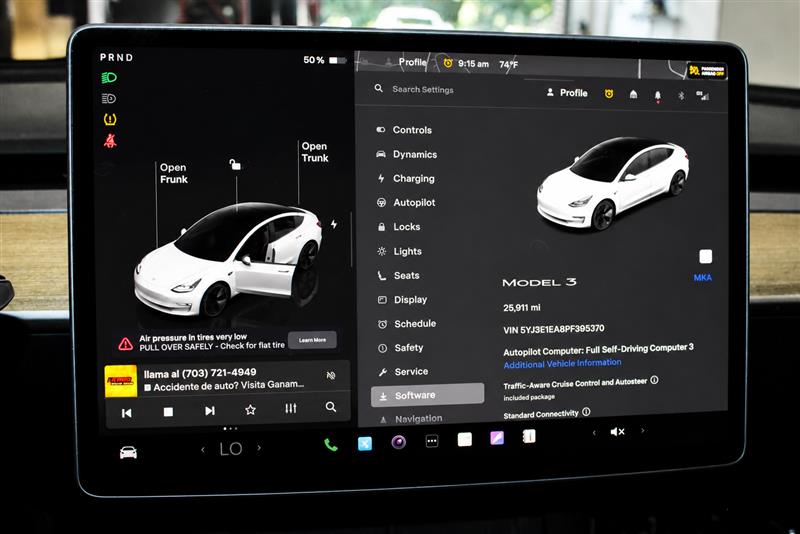This screenshot has height=534, width=800.
Task: Tap info icon beside Traffic-Aware Cruise Control
Action: click(x=655, y=380)
